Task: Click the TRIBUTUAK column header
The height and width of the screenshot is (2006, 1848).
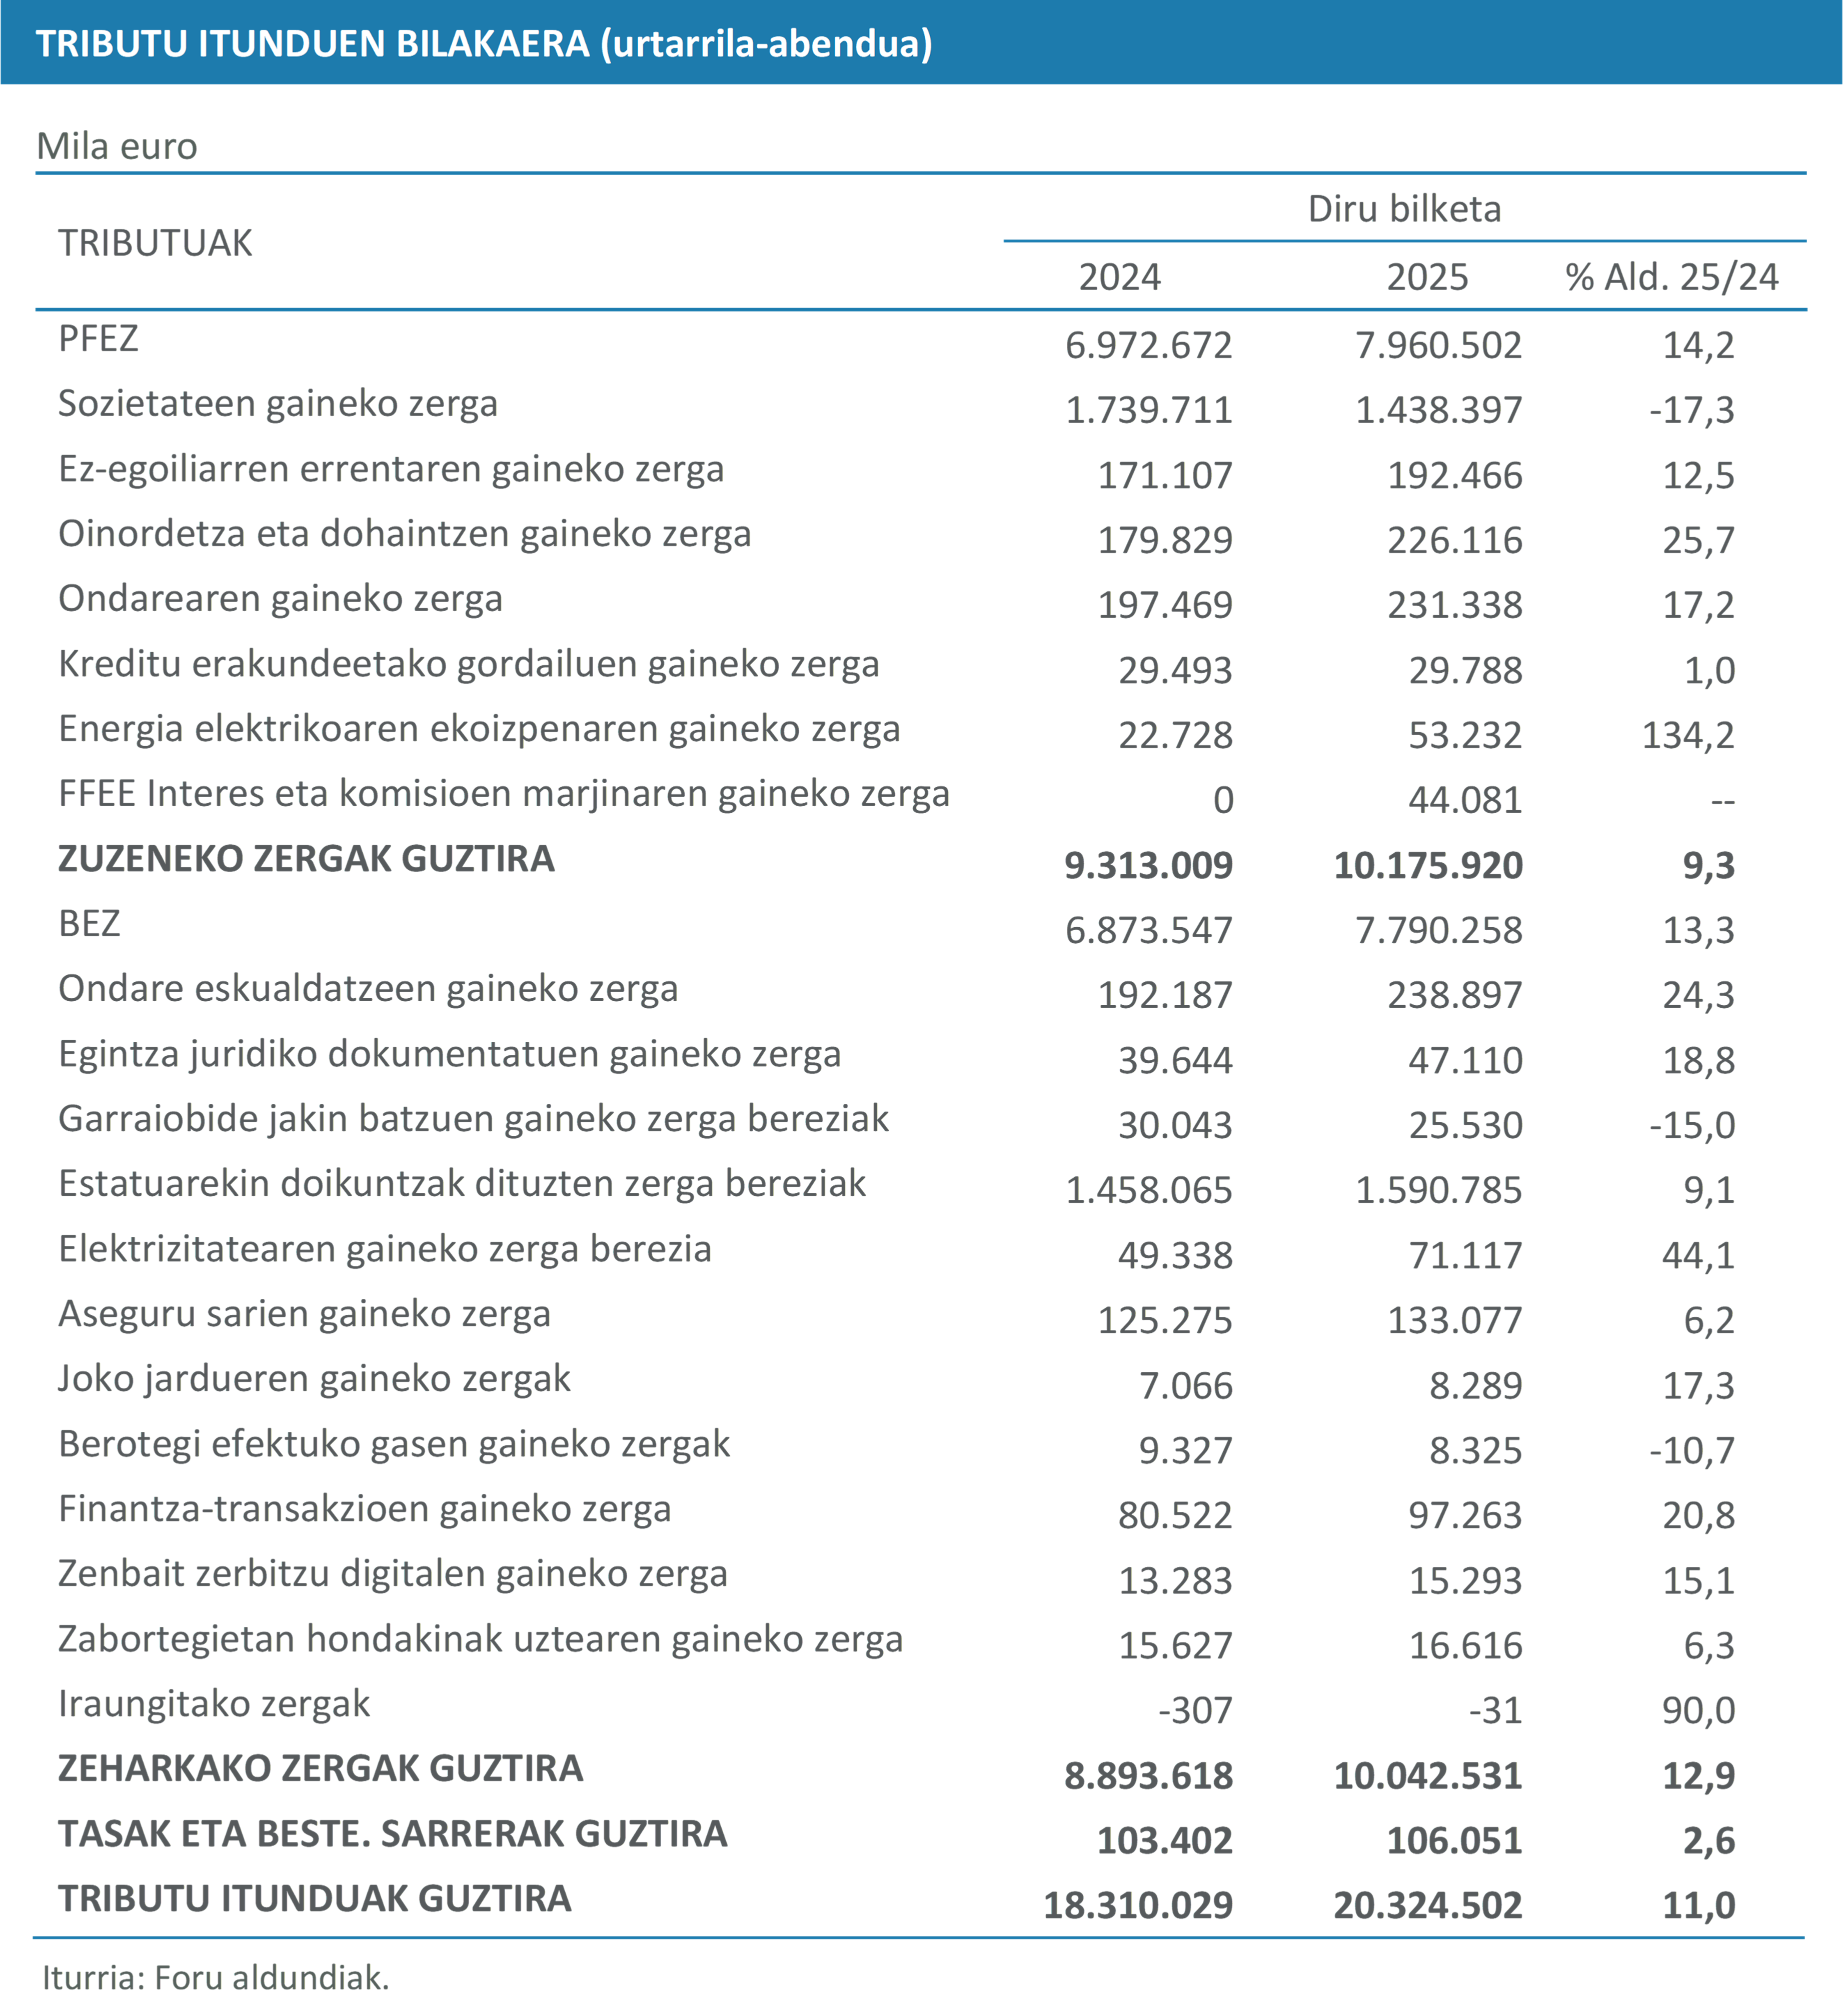Action: pyautogui.click(x=155, y=243)
